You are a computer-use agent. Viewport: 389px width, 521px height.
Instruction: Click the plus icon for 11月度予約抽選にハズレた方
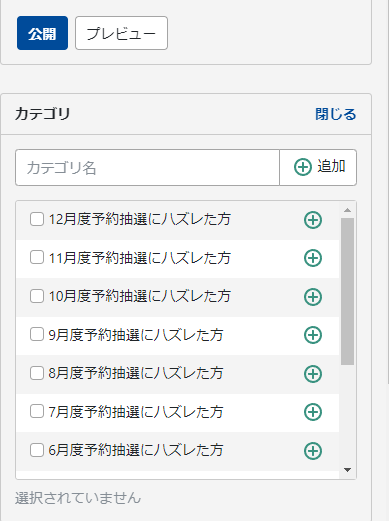click(313, 258)
